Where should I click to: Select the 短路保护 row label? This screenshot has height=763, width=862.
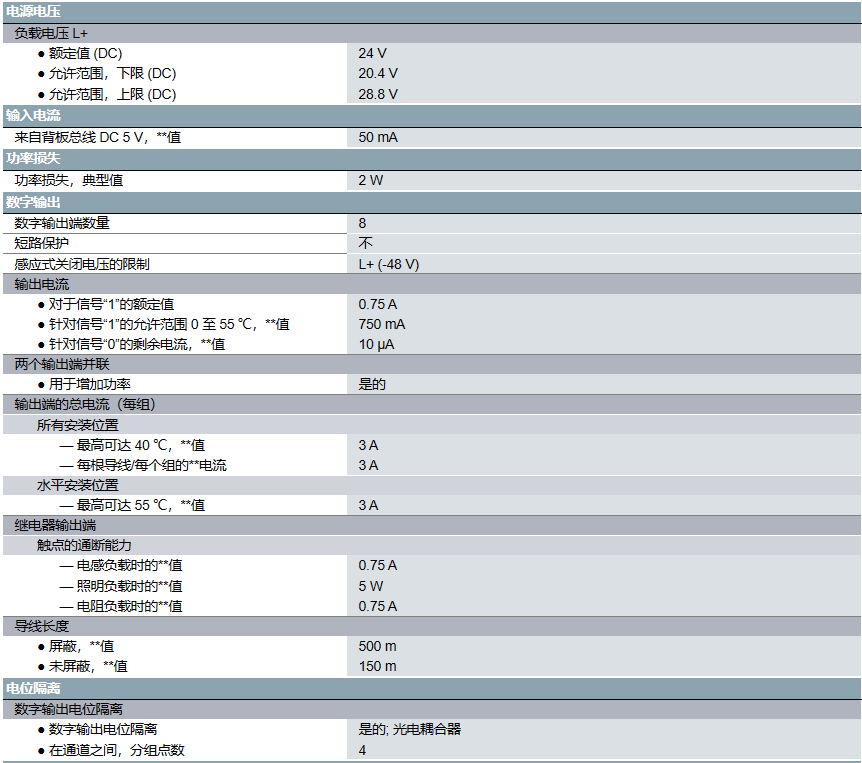click(x=42, y=243)
